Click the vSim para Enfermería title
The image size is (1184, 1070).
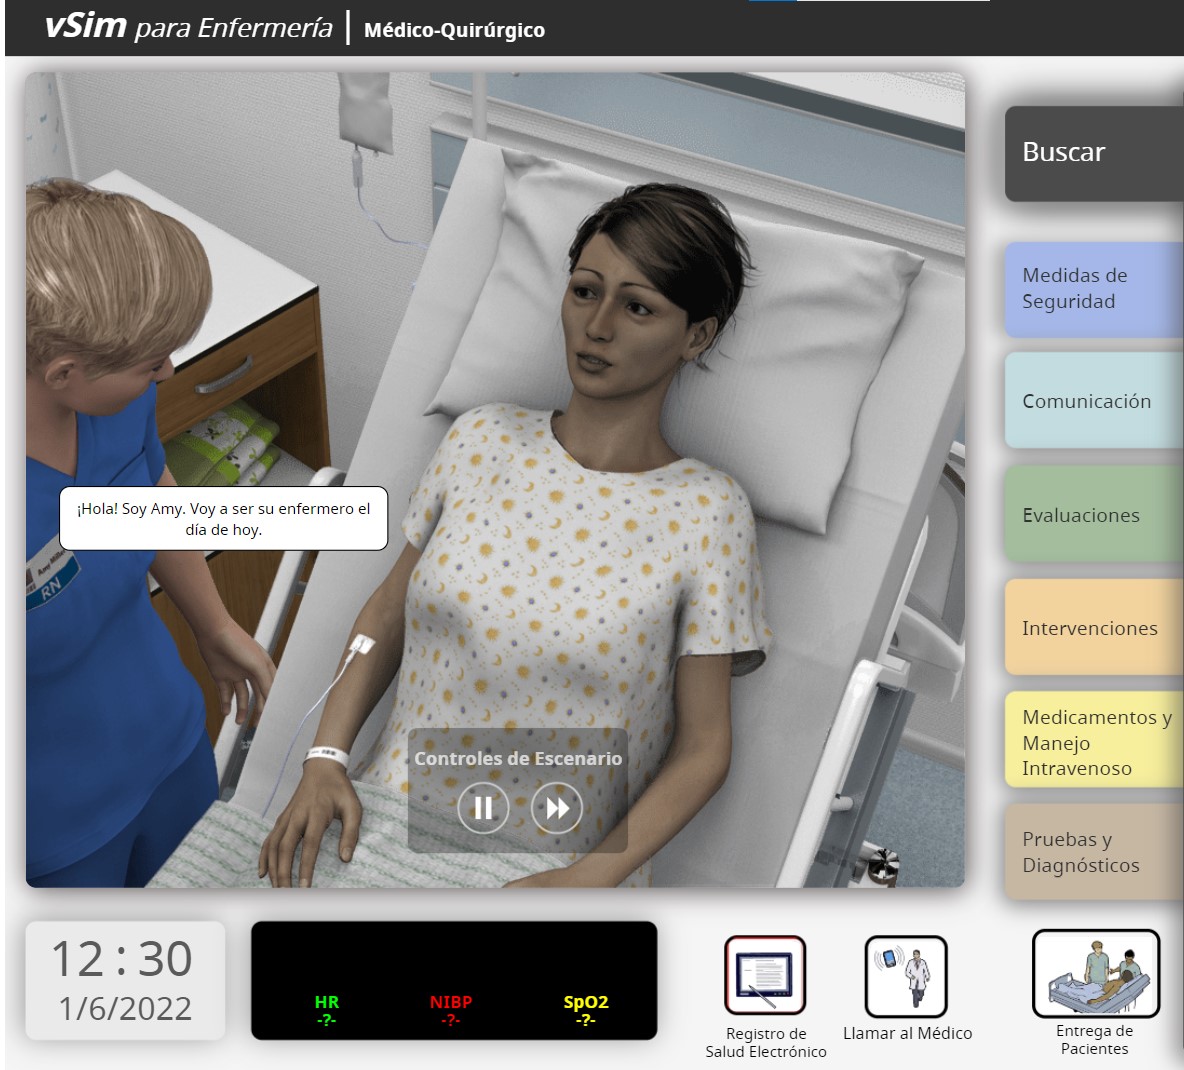tap(188, 27)
